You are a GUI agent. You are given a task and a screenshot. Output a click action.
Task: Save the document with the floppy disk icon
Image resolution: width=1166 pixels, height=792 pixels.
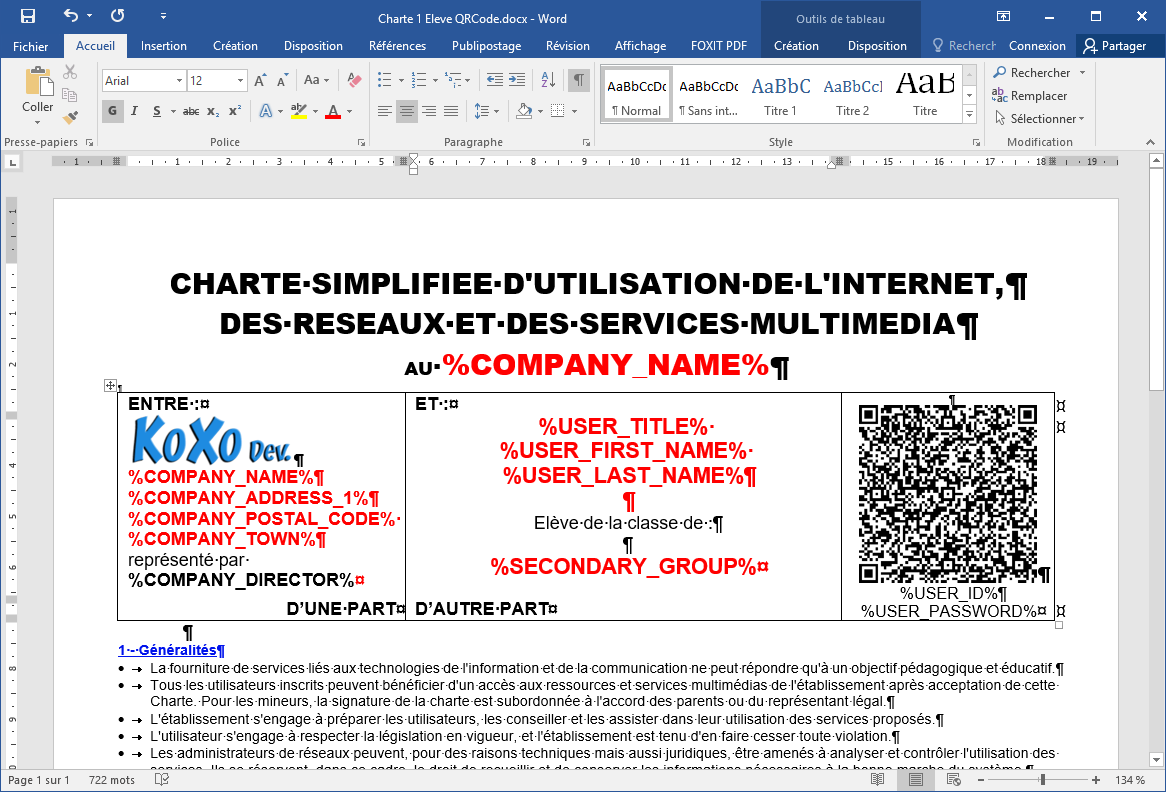click(x=28, y=16)
